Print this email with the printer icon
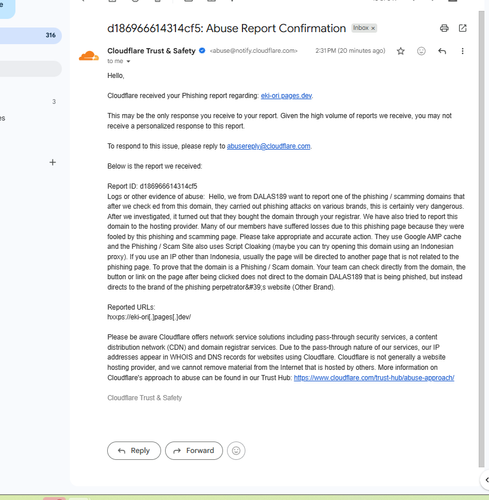489x500 pixels. coord(444,28)
